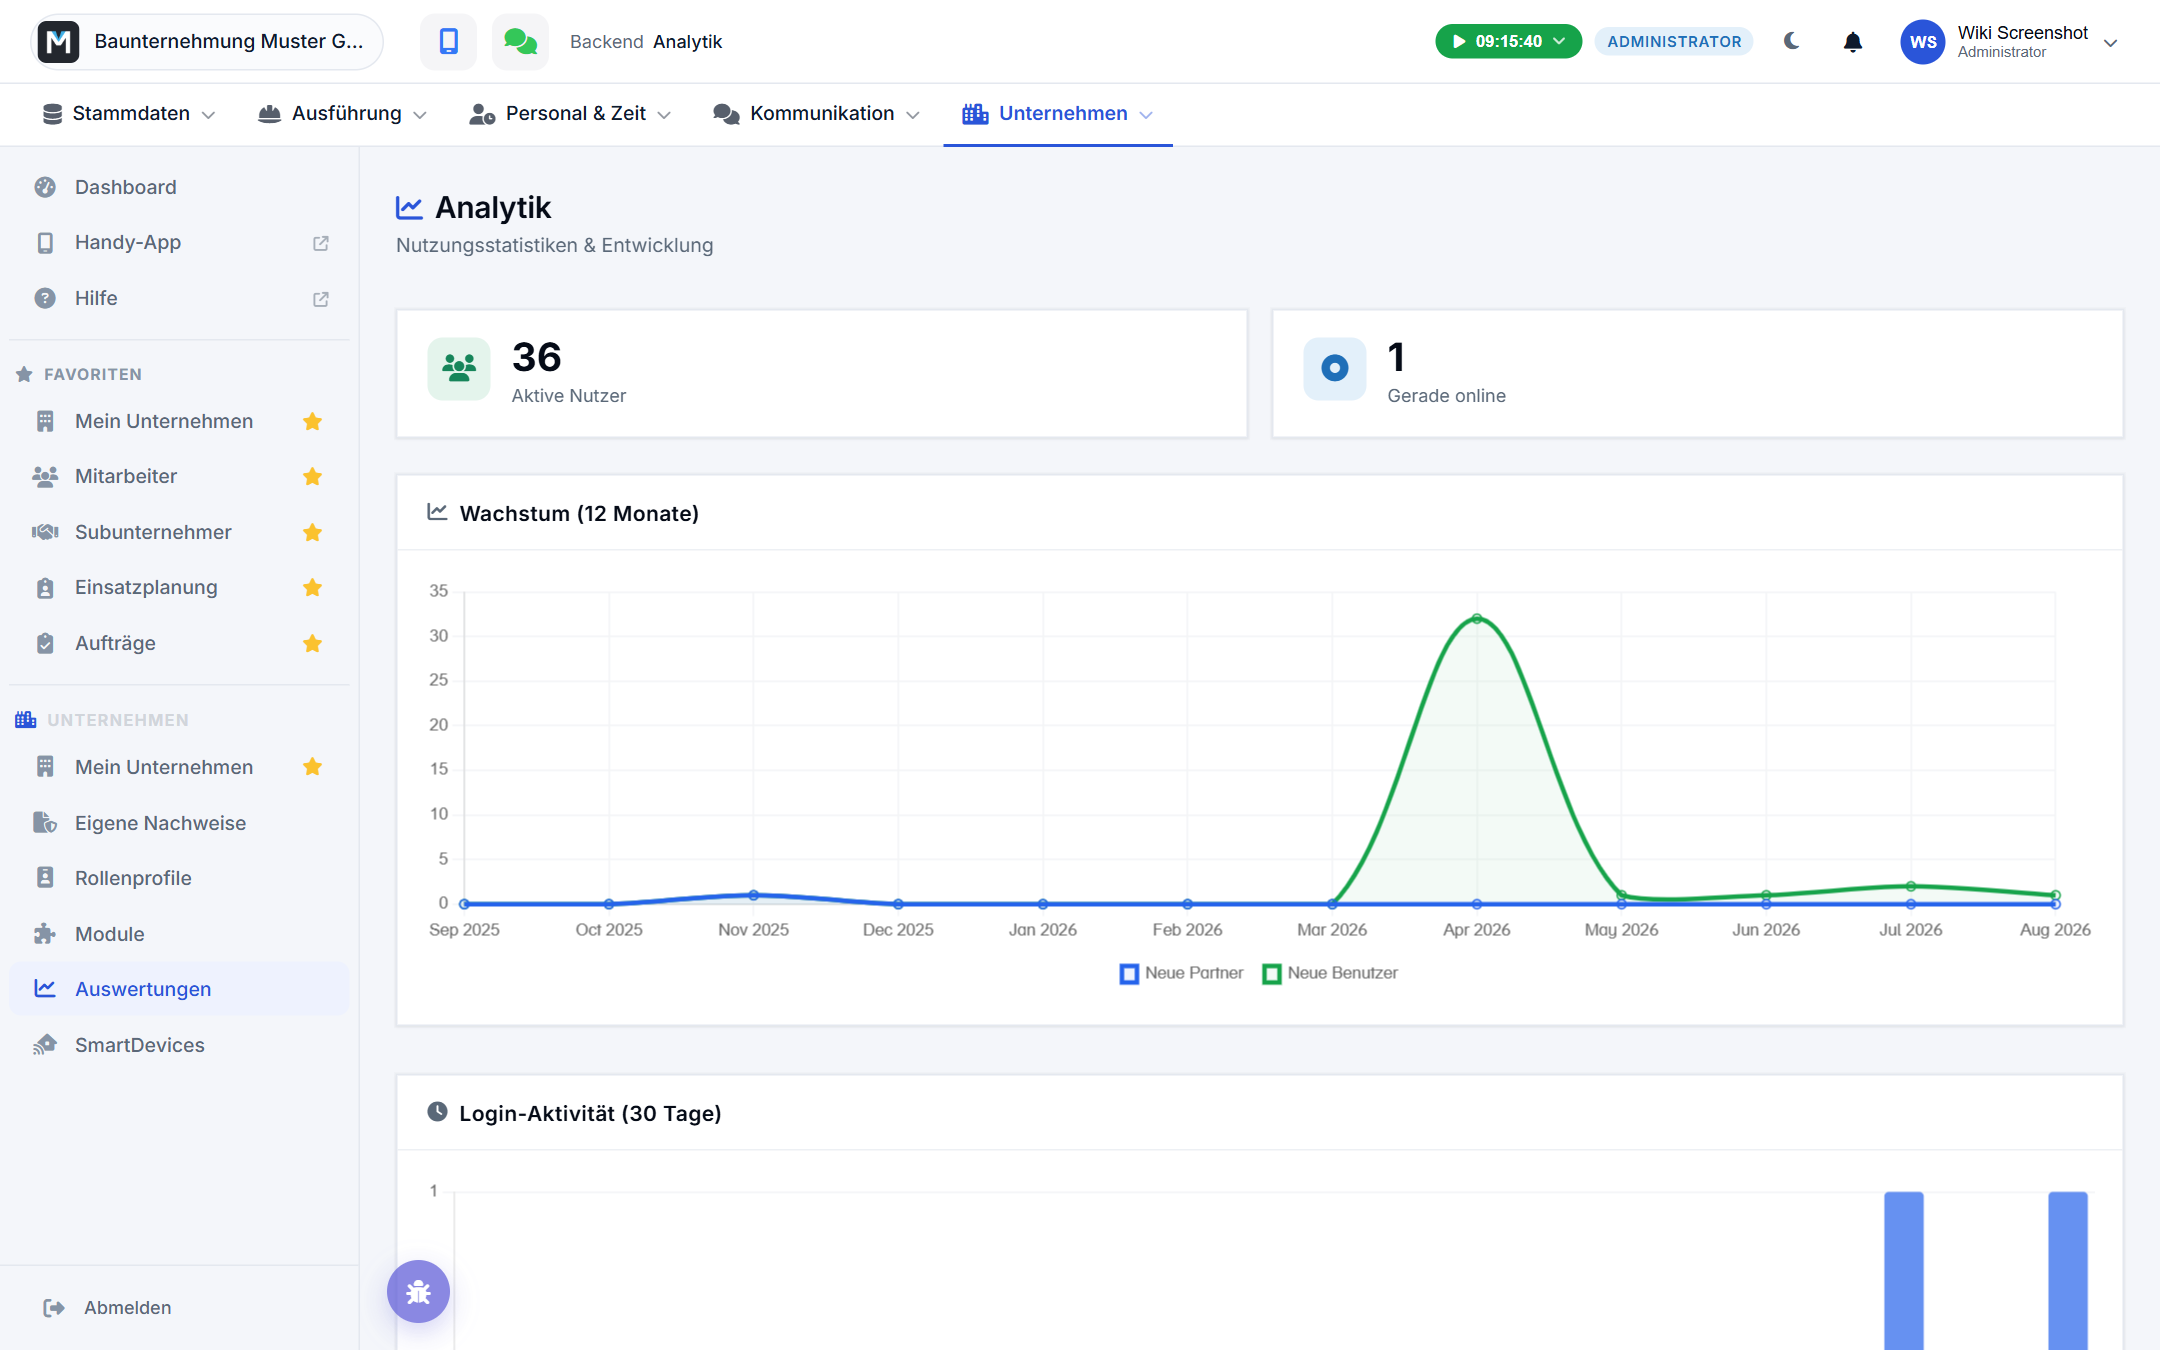This screenshot has width=2160, height=1350.
Task: Click the Gerade online stat card icon
Action: (1335, 368)
